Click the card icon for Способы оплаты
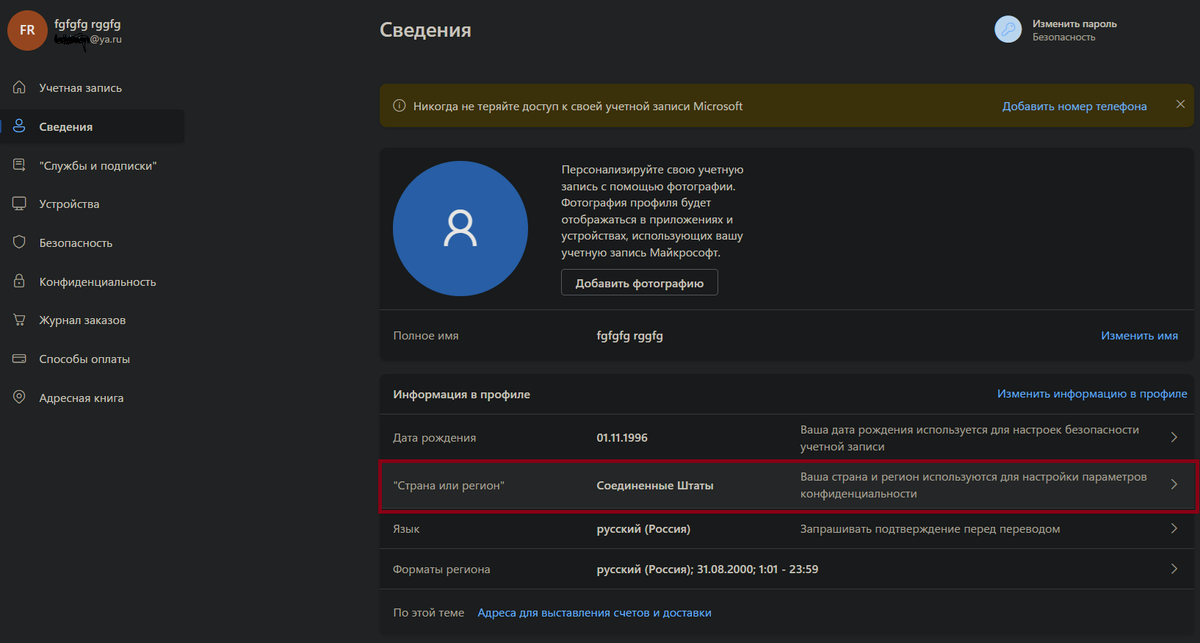The image size is (1200, 643). [19, 359]
